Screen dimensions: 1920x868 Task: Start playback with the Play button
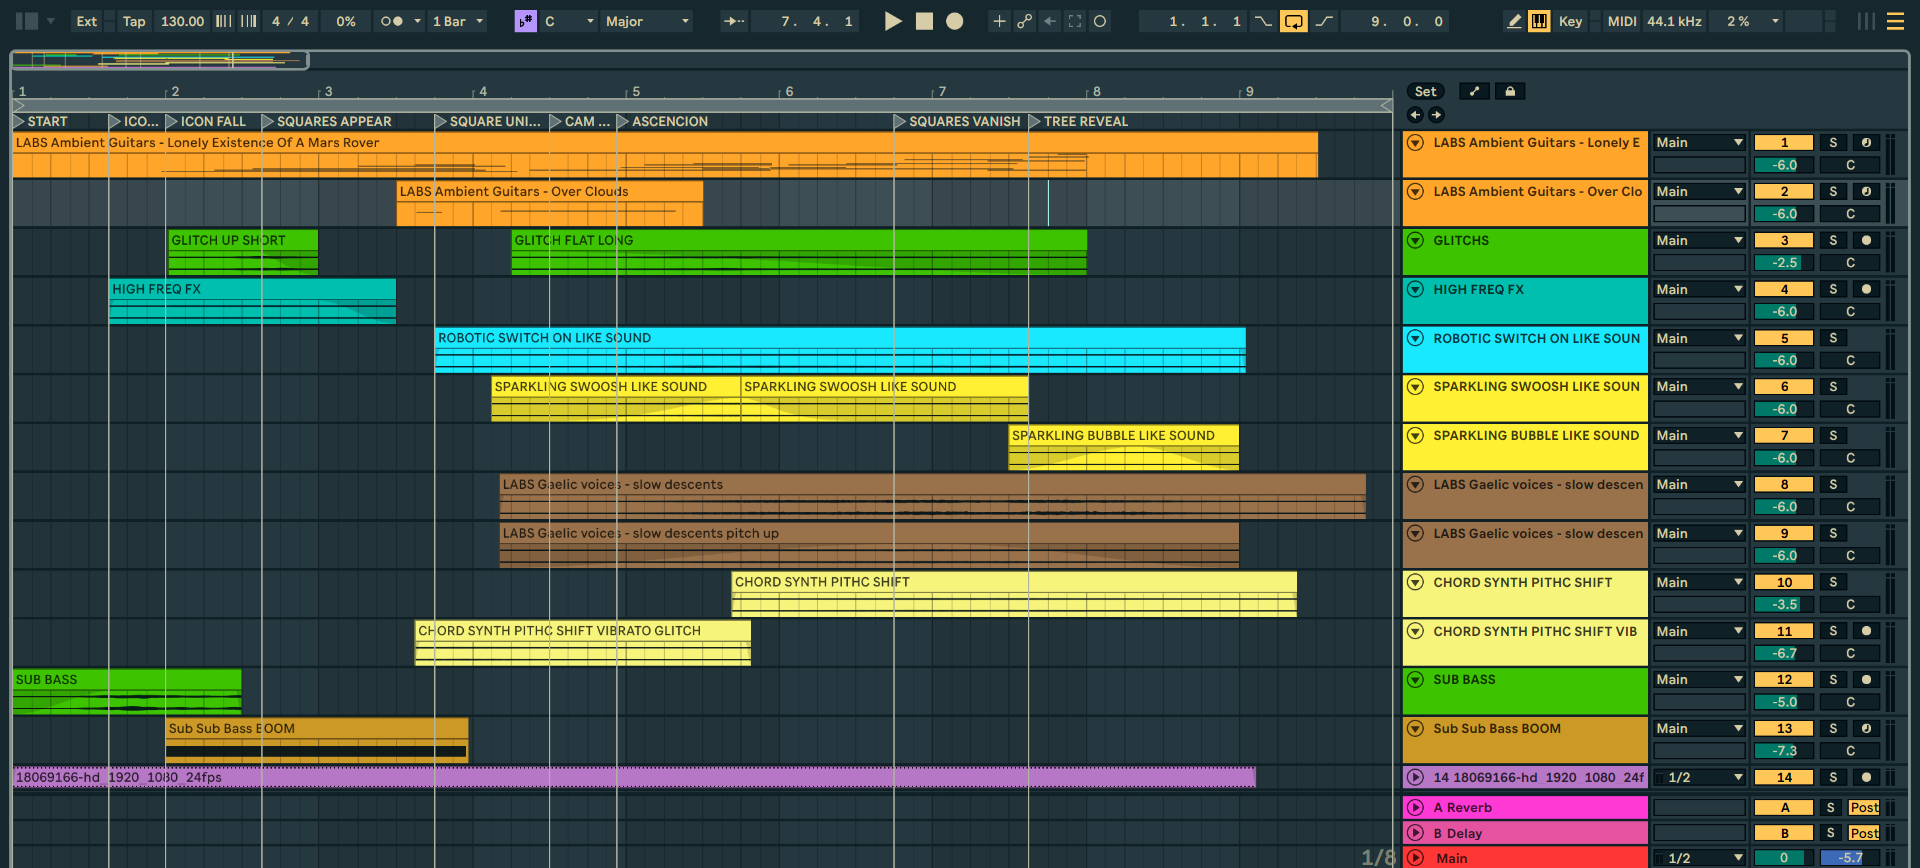[893, 21]
